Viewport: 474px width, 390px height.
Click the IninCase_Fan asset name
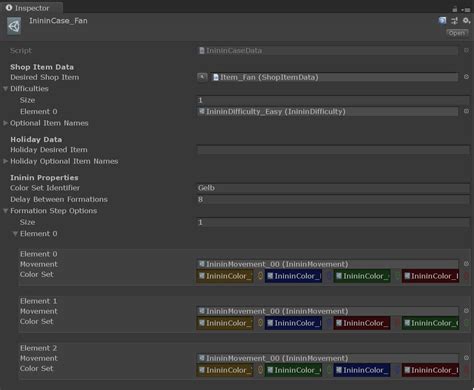(x=58, y=21)
